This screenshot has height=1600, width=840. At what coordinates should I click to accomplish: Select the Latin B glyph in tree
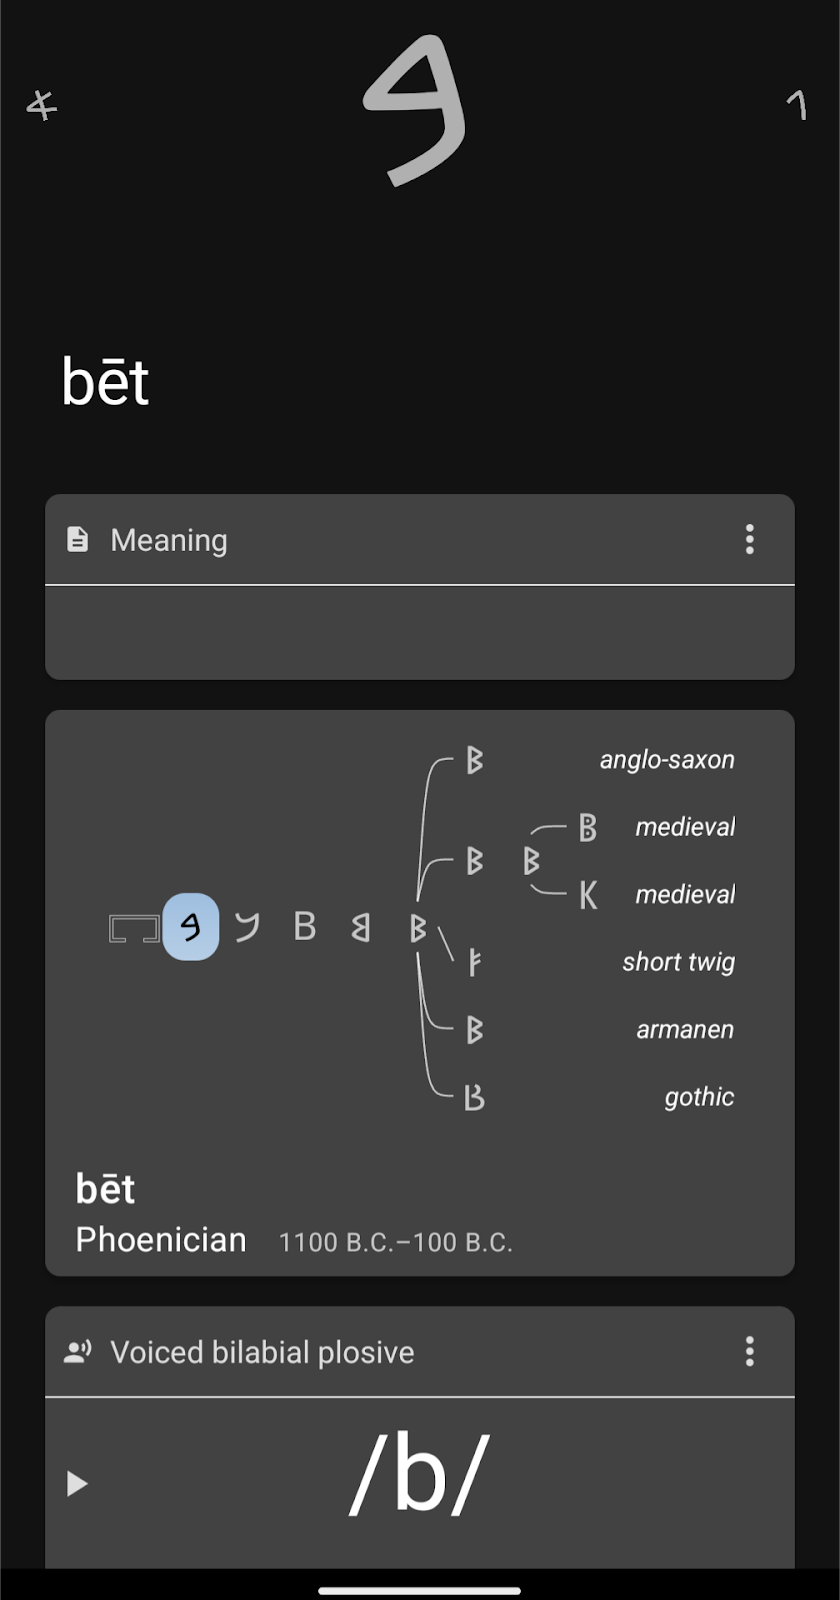coord(305,927)
